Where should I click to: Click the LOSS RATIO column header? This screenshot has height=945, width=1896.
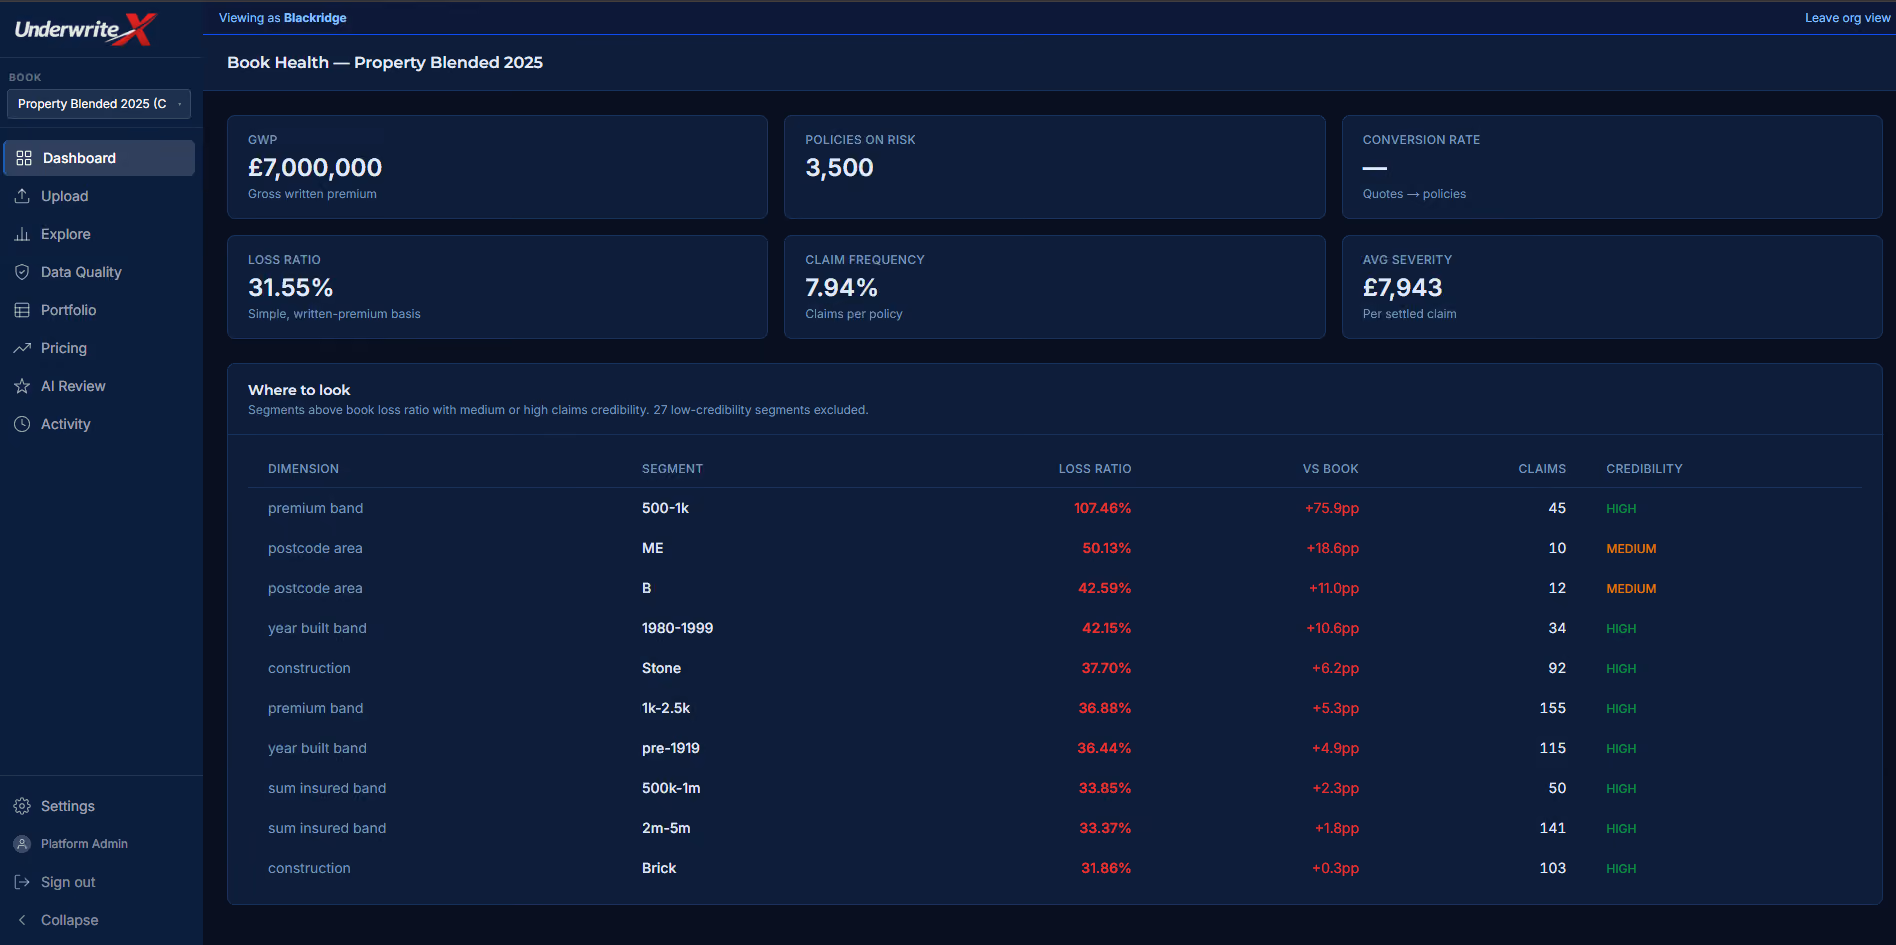[x=1095, y=469]
